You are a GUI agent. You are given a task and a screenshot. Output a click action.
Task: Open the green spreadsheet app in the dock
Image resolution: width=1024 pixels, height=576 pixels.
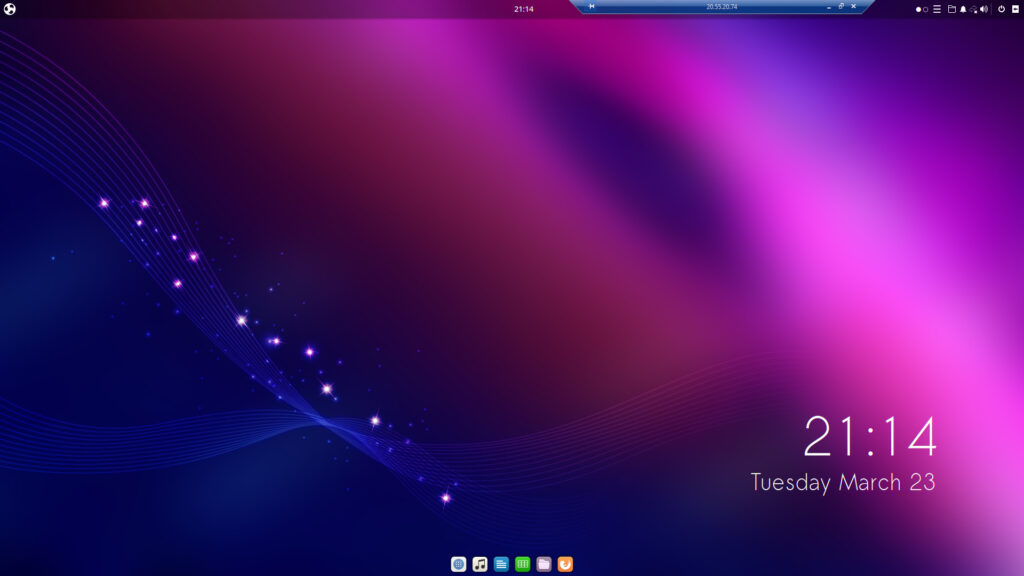[522, 563]
